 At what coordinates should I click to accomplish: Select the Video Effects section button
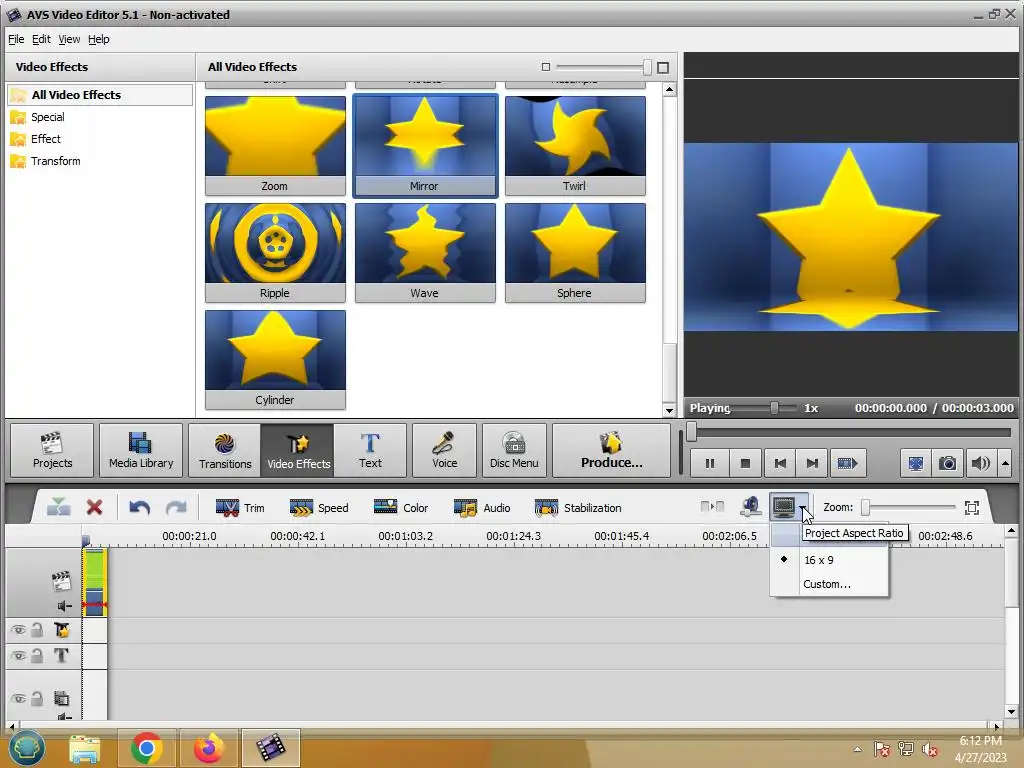click(x=298, y=450)
